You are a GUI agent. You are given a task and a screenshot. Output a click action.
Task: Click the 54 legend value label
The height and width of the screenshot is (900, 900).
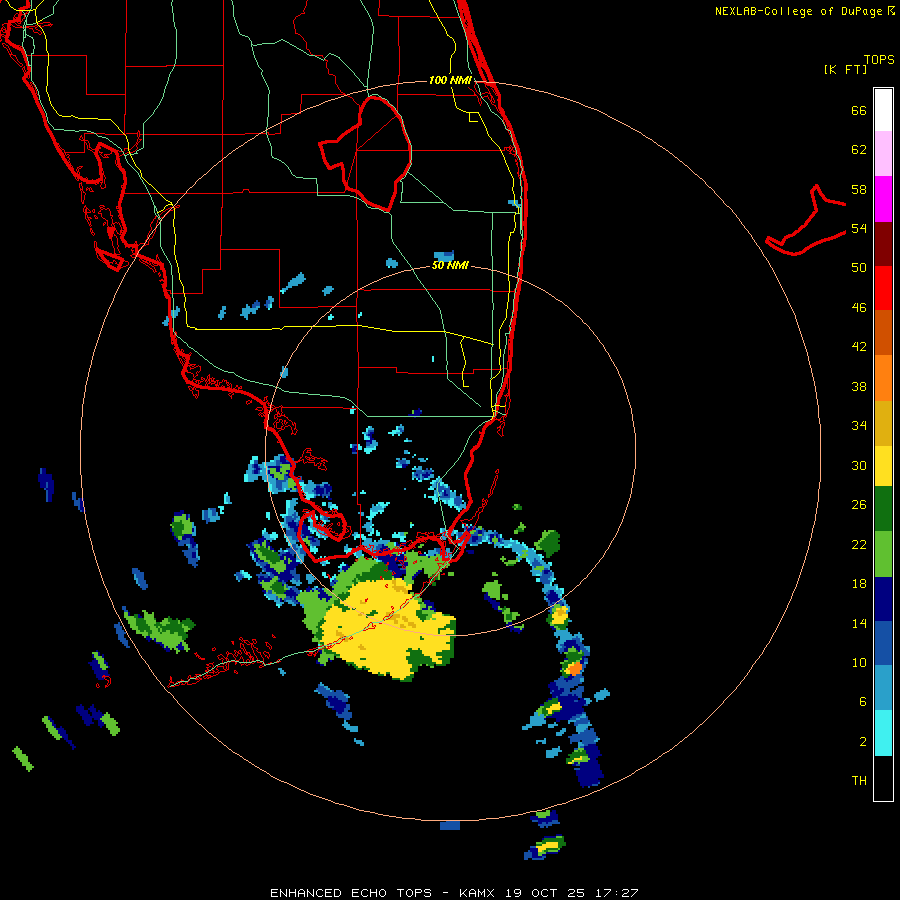click(x=859, y=229)
